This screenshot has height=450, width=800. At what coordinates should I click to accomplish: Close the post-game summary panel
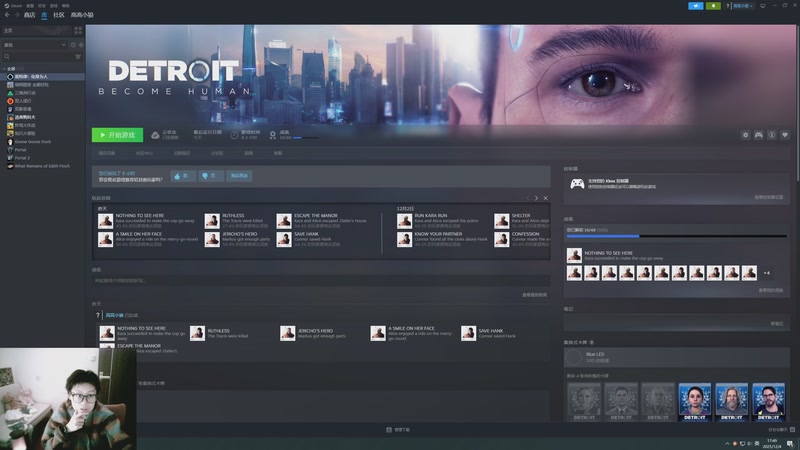coord(545,198)
